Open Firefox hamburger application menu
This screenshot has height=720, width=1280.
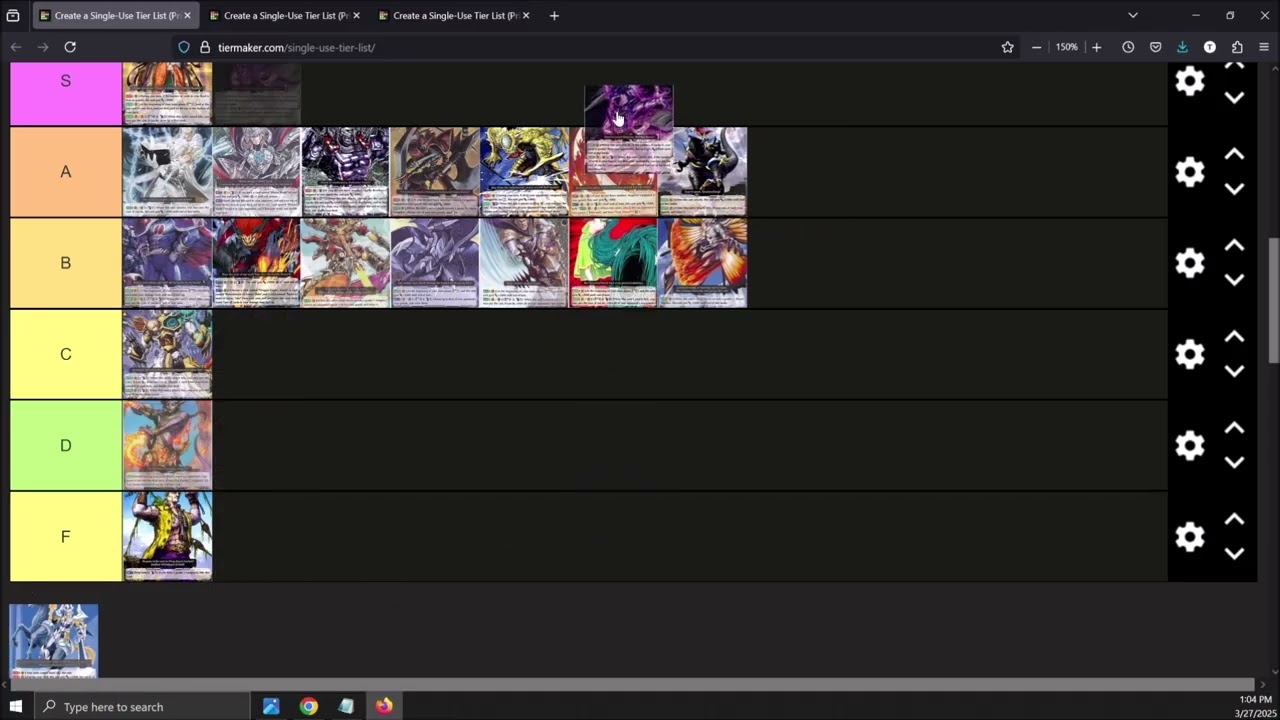(1264, 47)
